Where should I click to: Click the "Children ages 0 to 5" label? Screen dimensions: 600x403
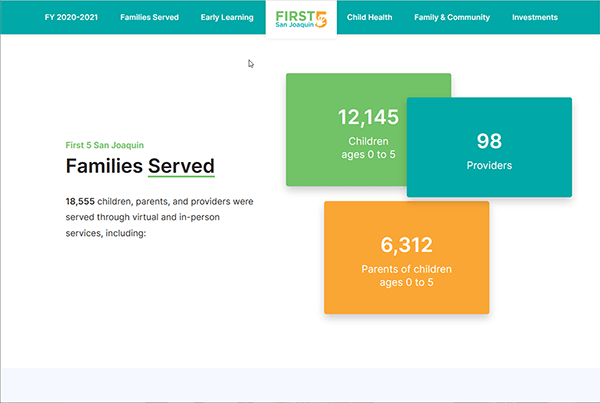point(368,148)
